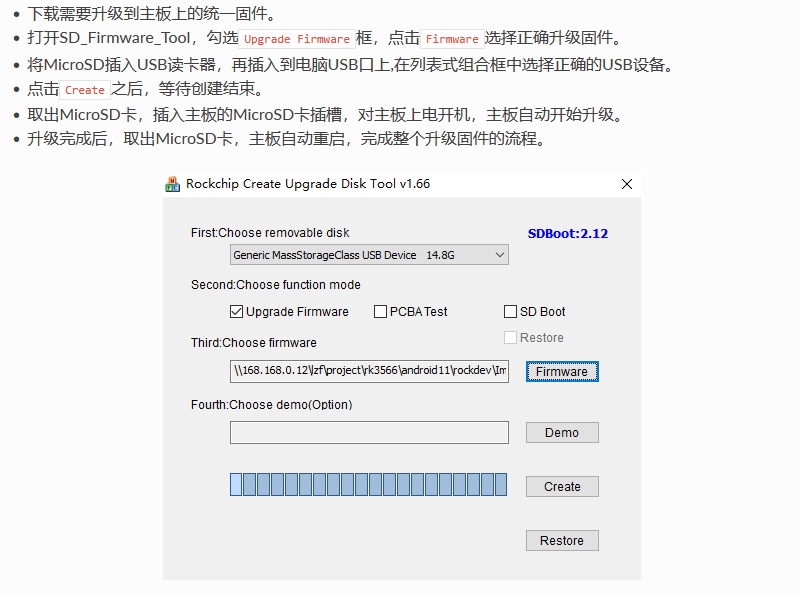The height and width of the screenshot is (597, 800).
Task: Click the Demo browse button
Action: click(x=562, y=433)
